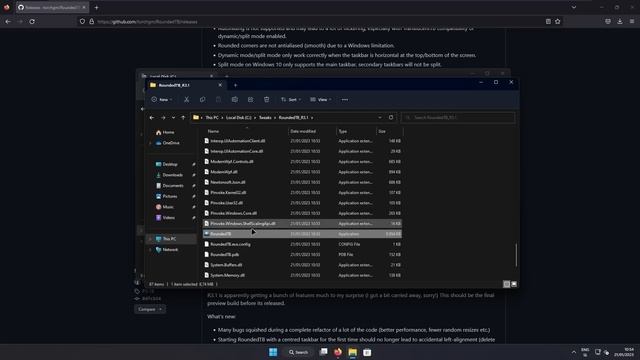Viewport: 640px width, 360px height.
Task: Open the Downloads quick access folder
Action: [169, 175]
